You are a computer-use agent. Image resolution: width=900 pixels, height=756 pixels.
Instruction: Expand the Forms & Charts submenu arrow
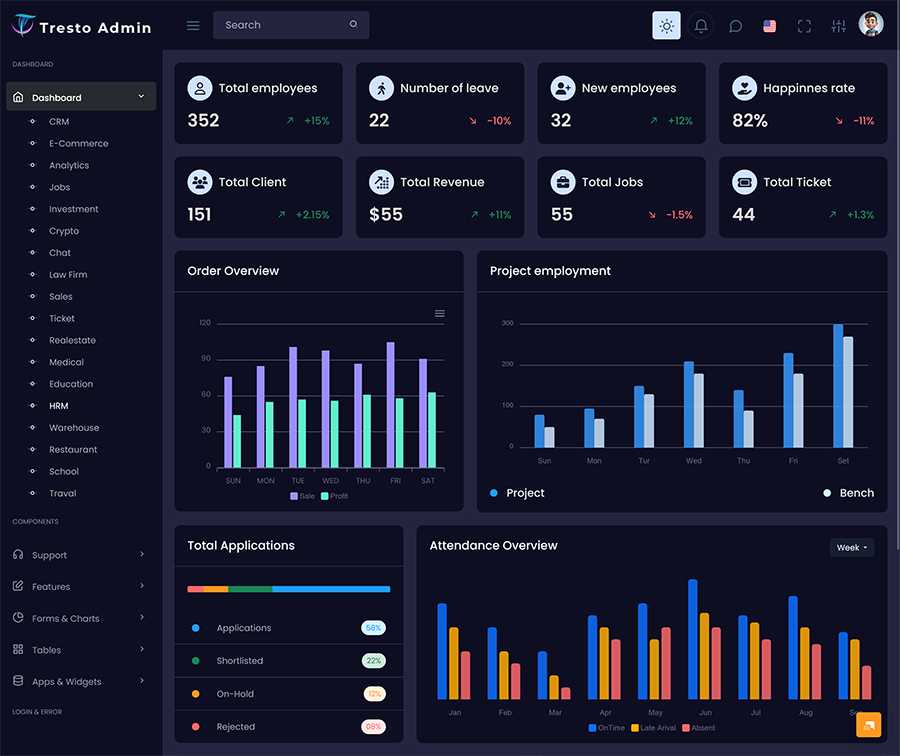pos(142,617)
